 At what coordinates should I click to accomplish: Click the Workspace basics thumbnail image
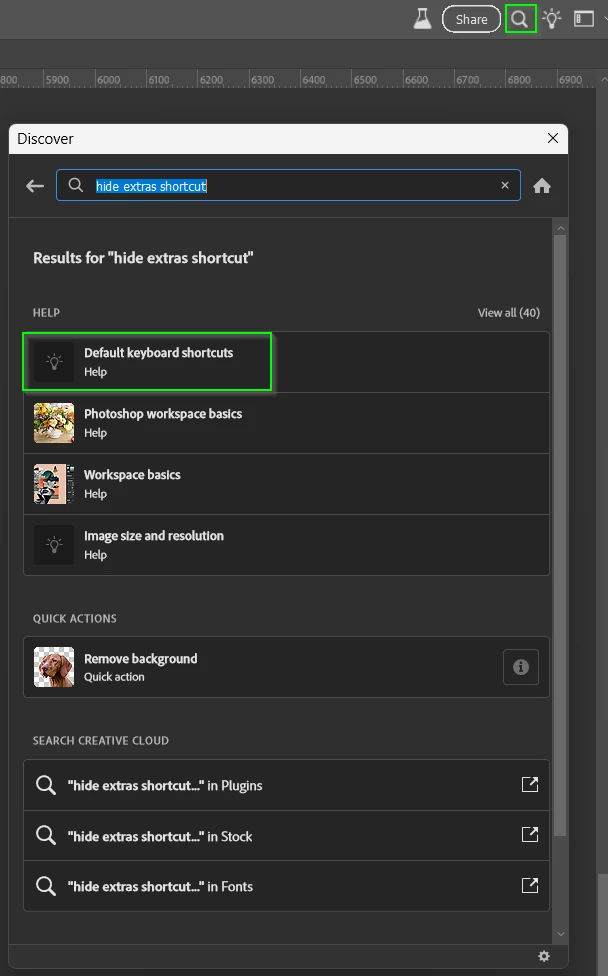pos(54,484)
